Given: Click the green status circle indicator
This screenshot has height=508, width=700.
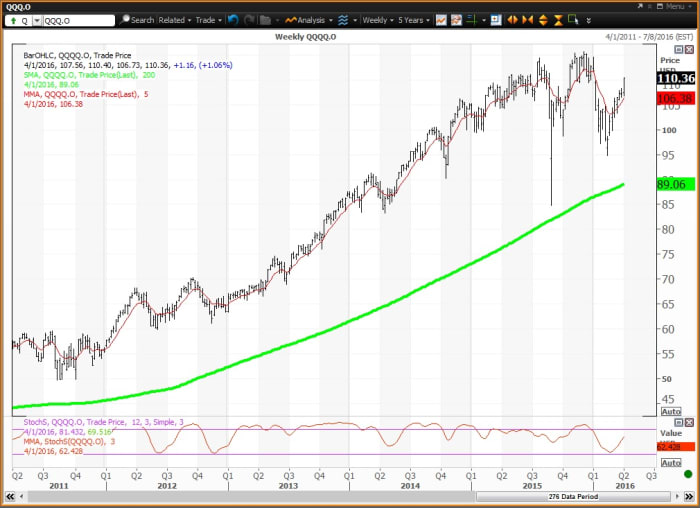Looking at the screenshot, I should 688,474.
